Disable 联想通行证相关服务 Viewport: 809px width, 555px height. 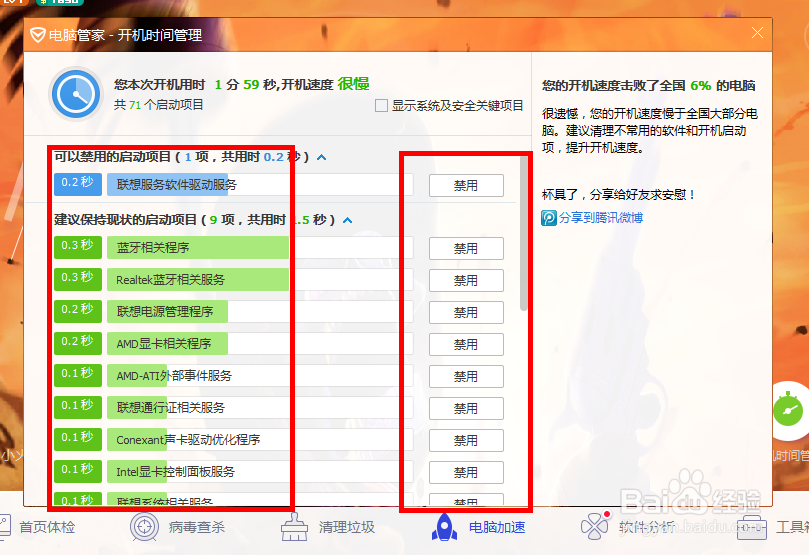[466, 409]
